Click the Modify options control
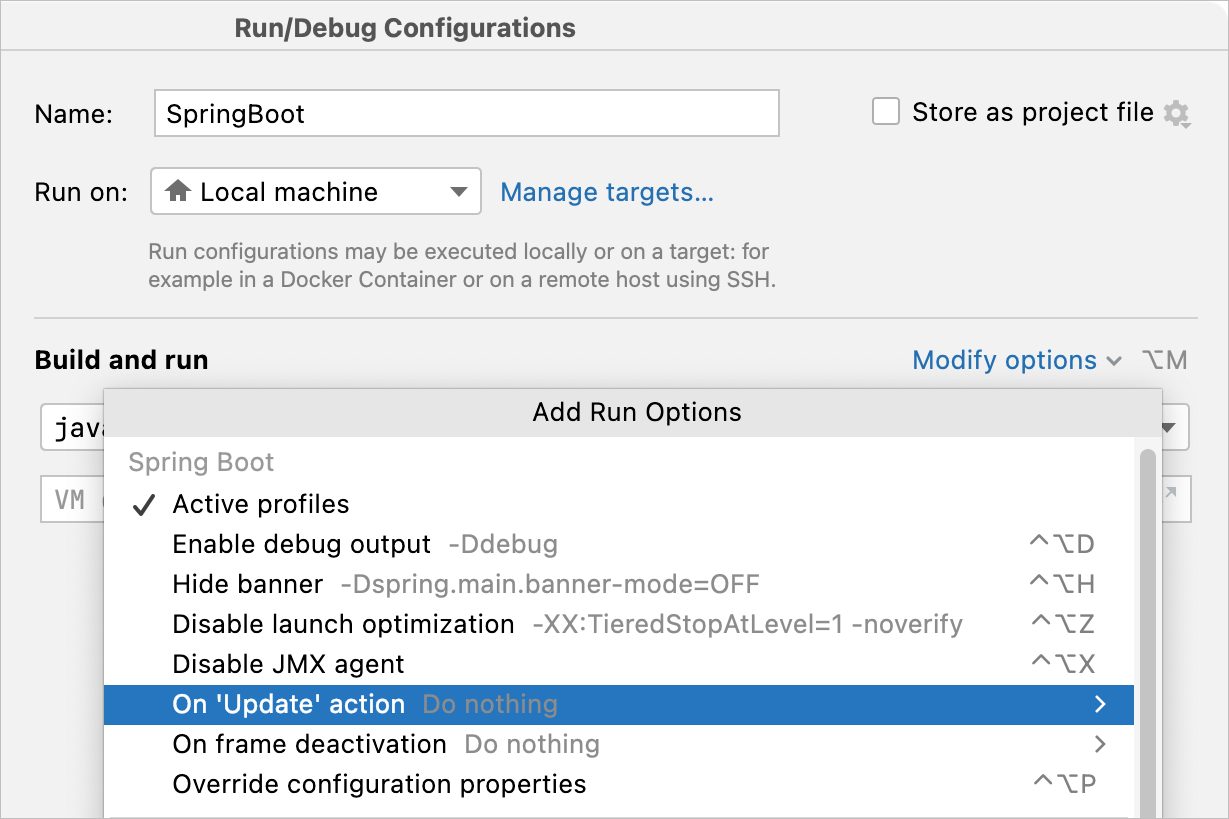The image size is (1229, 819). click(1004, 360)
